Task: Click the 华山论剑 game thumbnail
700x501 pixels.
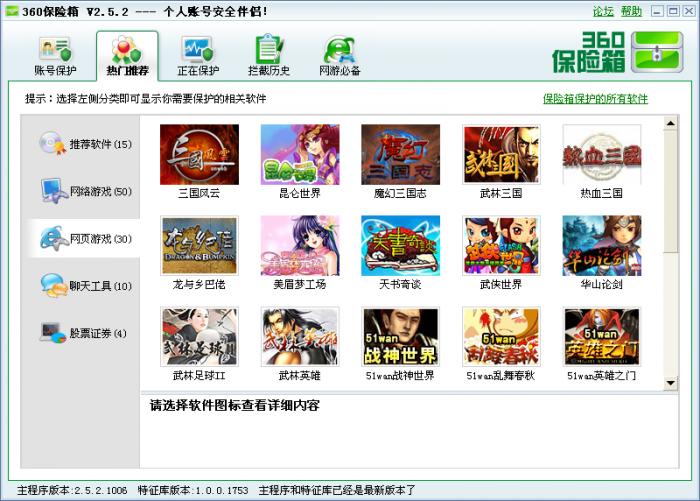Action: (601, 246)
